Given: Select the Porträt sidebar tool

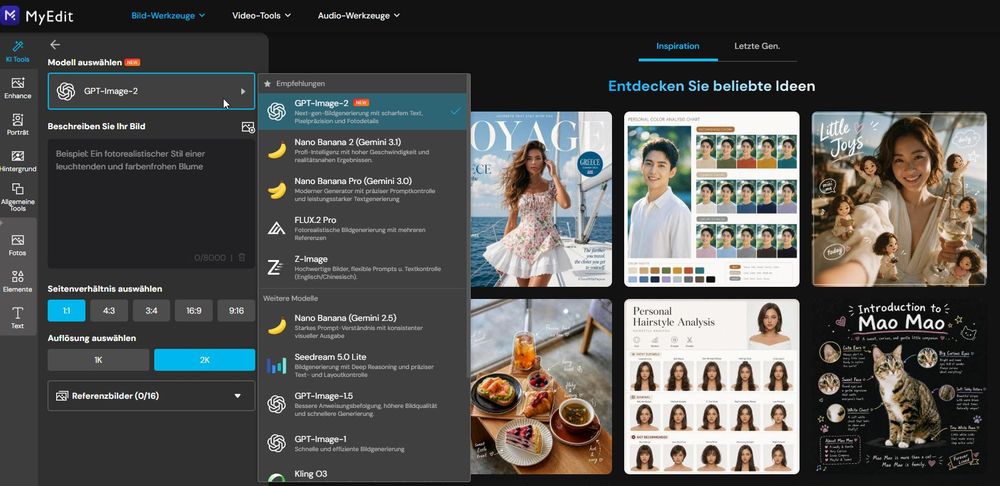Looking at the screenshot, I should 17,124.
